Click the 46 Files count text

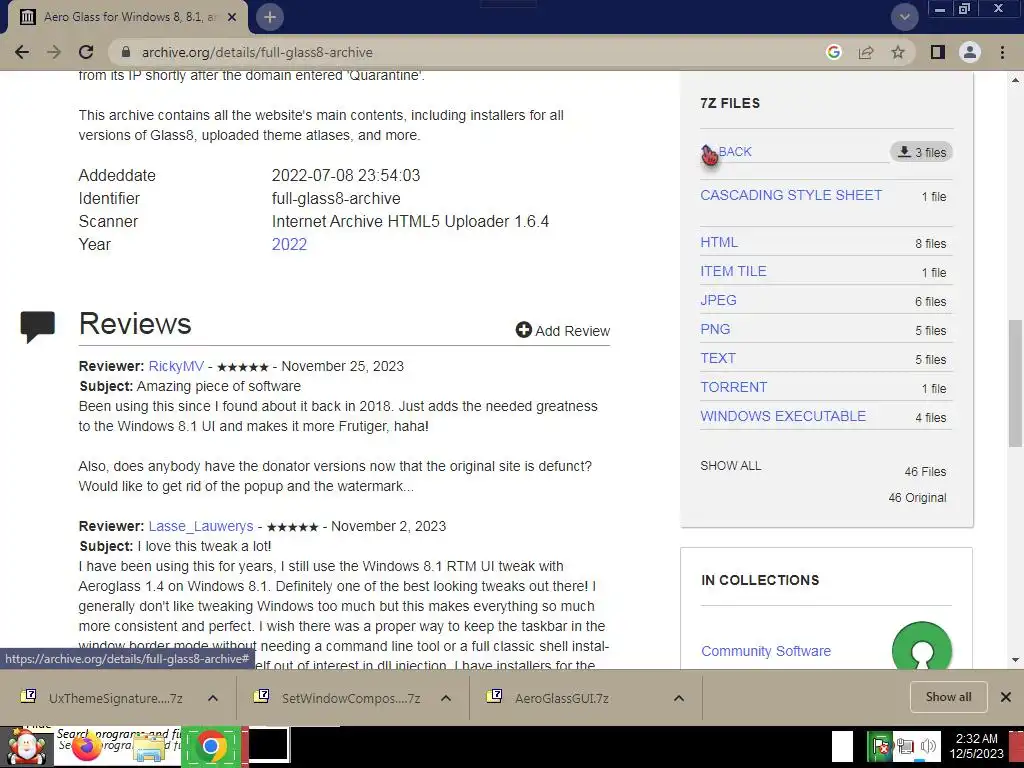point(925,472)
